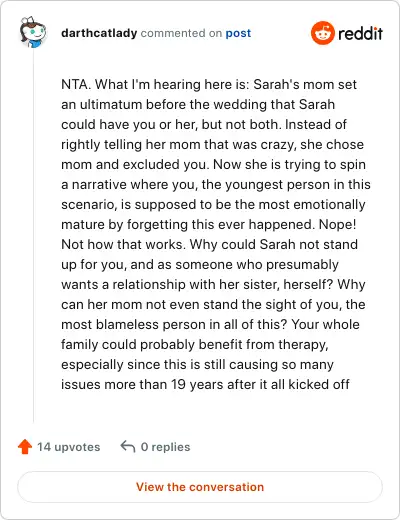
Task: Click the orange upvote arrow
Action: click(x=25, y=447)
